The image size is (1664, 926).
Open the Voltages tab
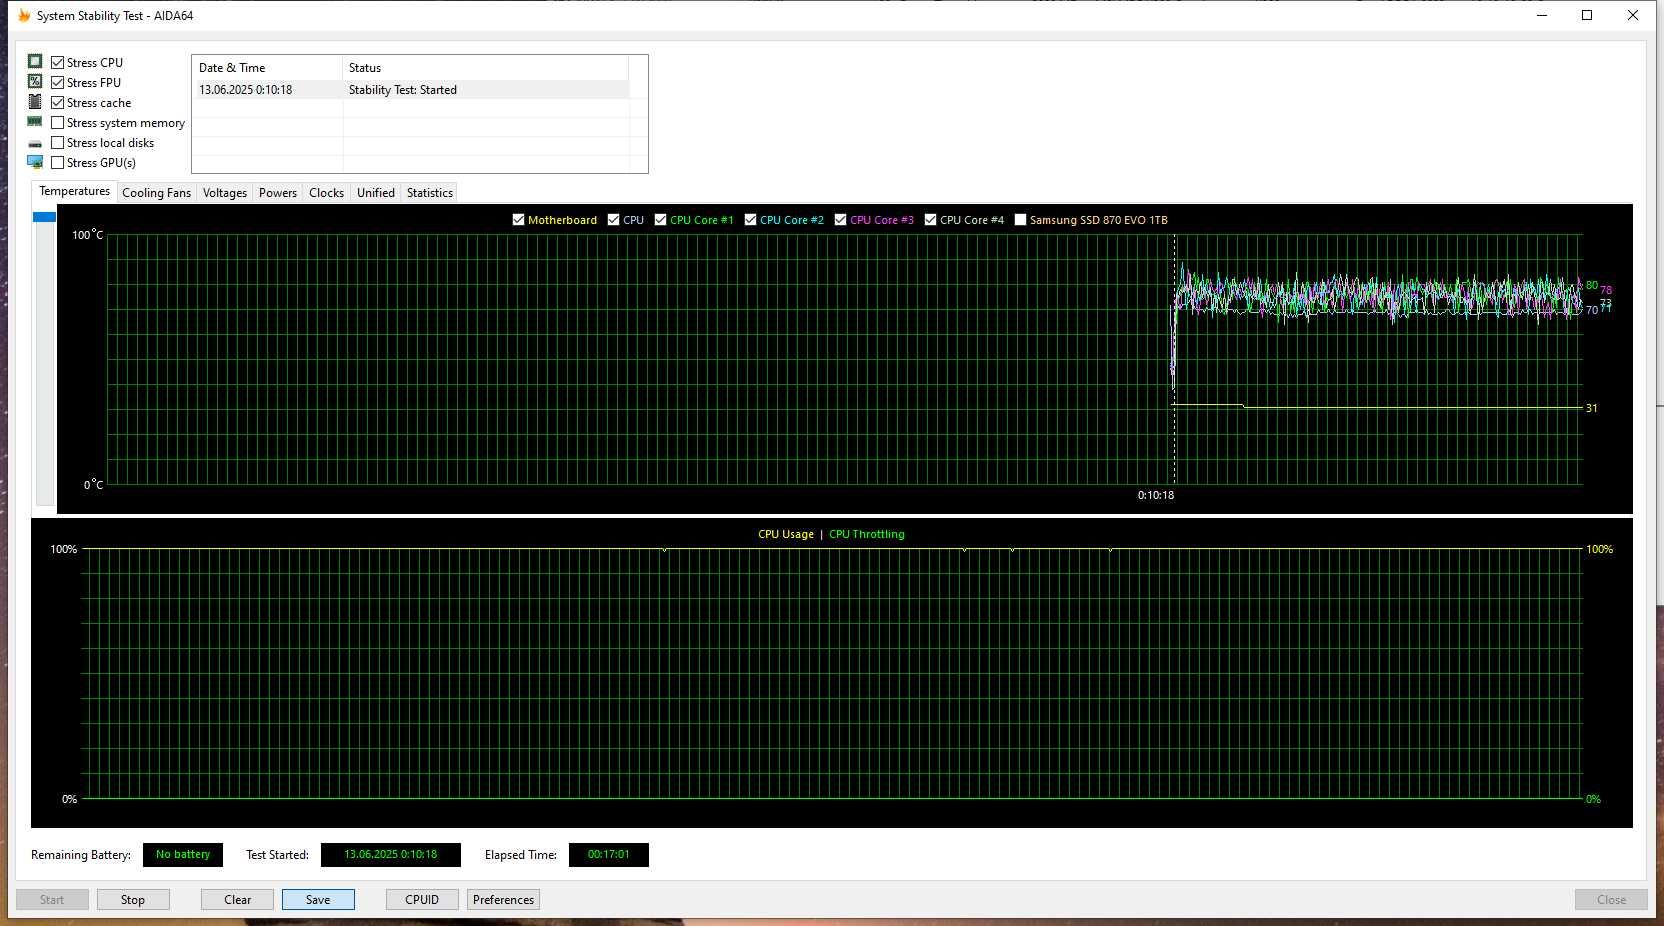click(225, 193)
